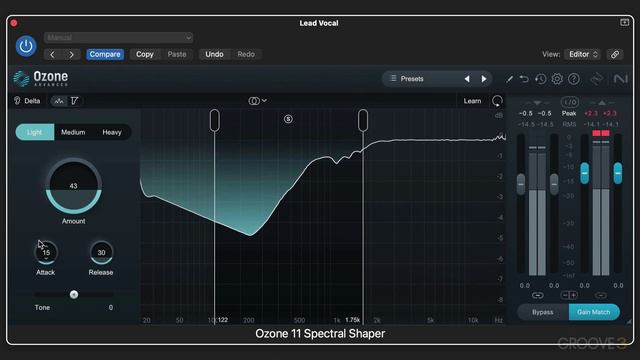The height and width of the screenshot is (360, 640).
Task: Click the Release knob
Action: coord(101,253)
